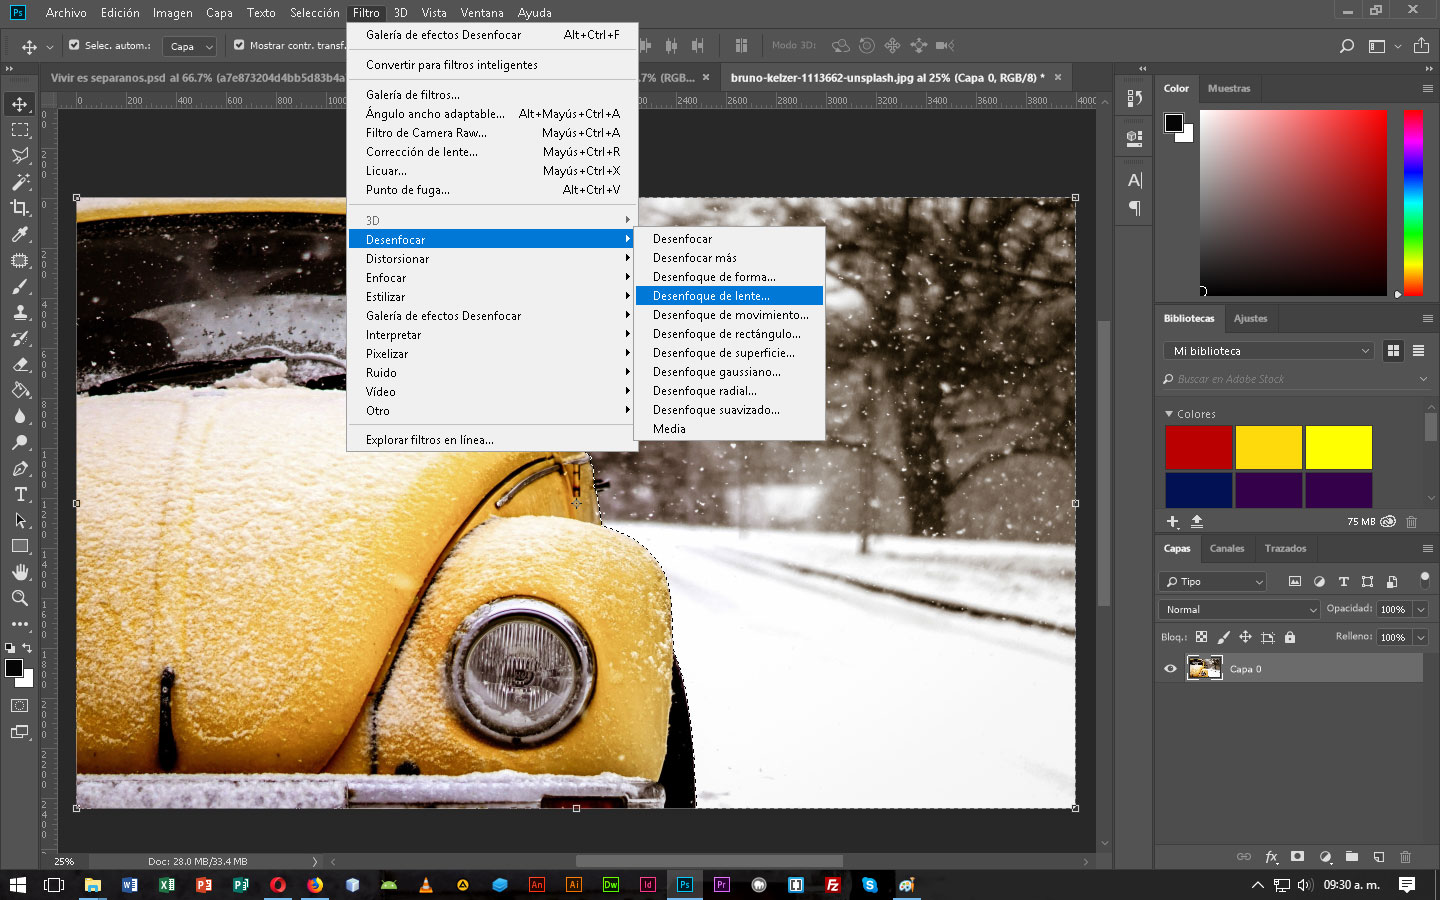Select the Vivir es separanos.psd document tab
The height and width of the screenshot is (900, 1440).
[x=196, y=77]
